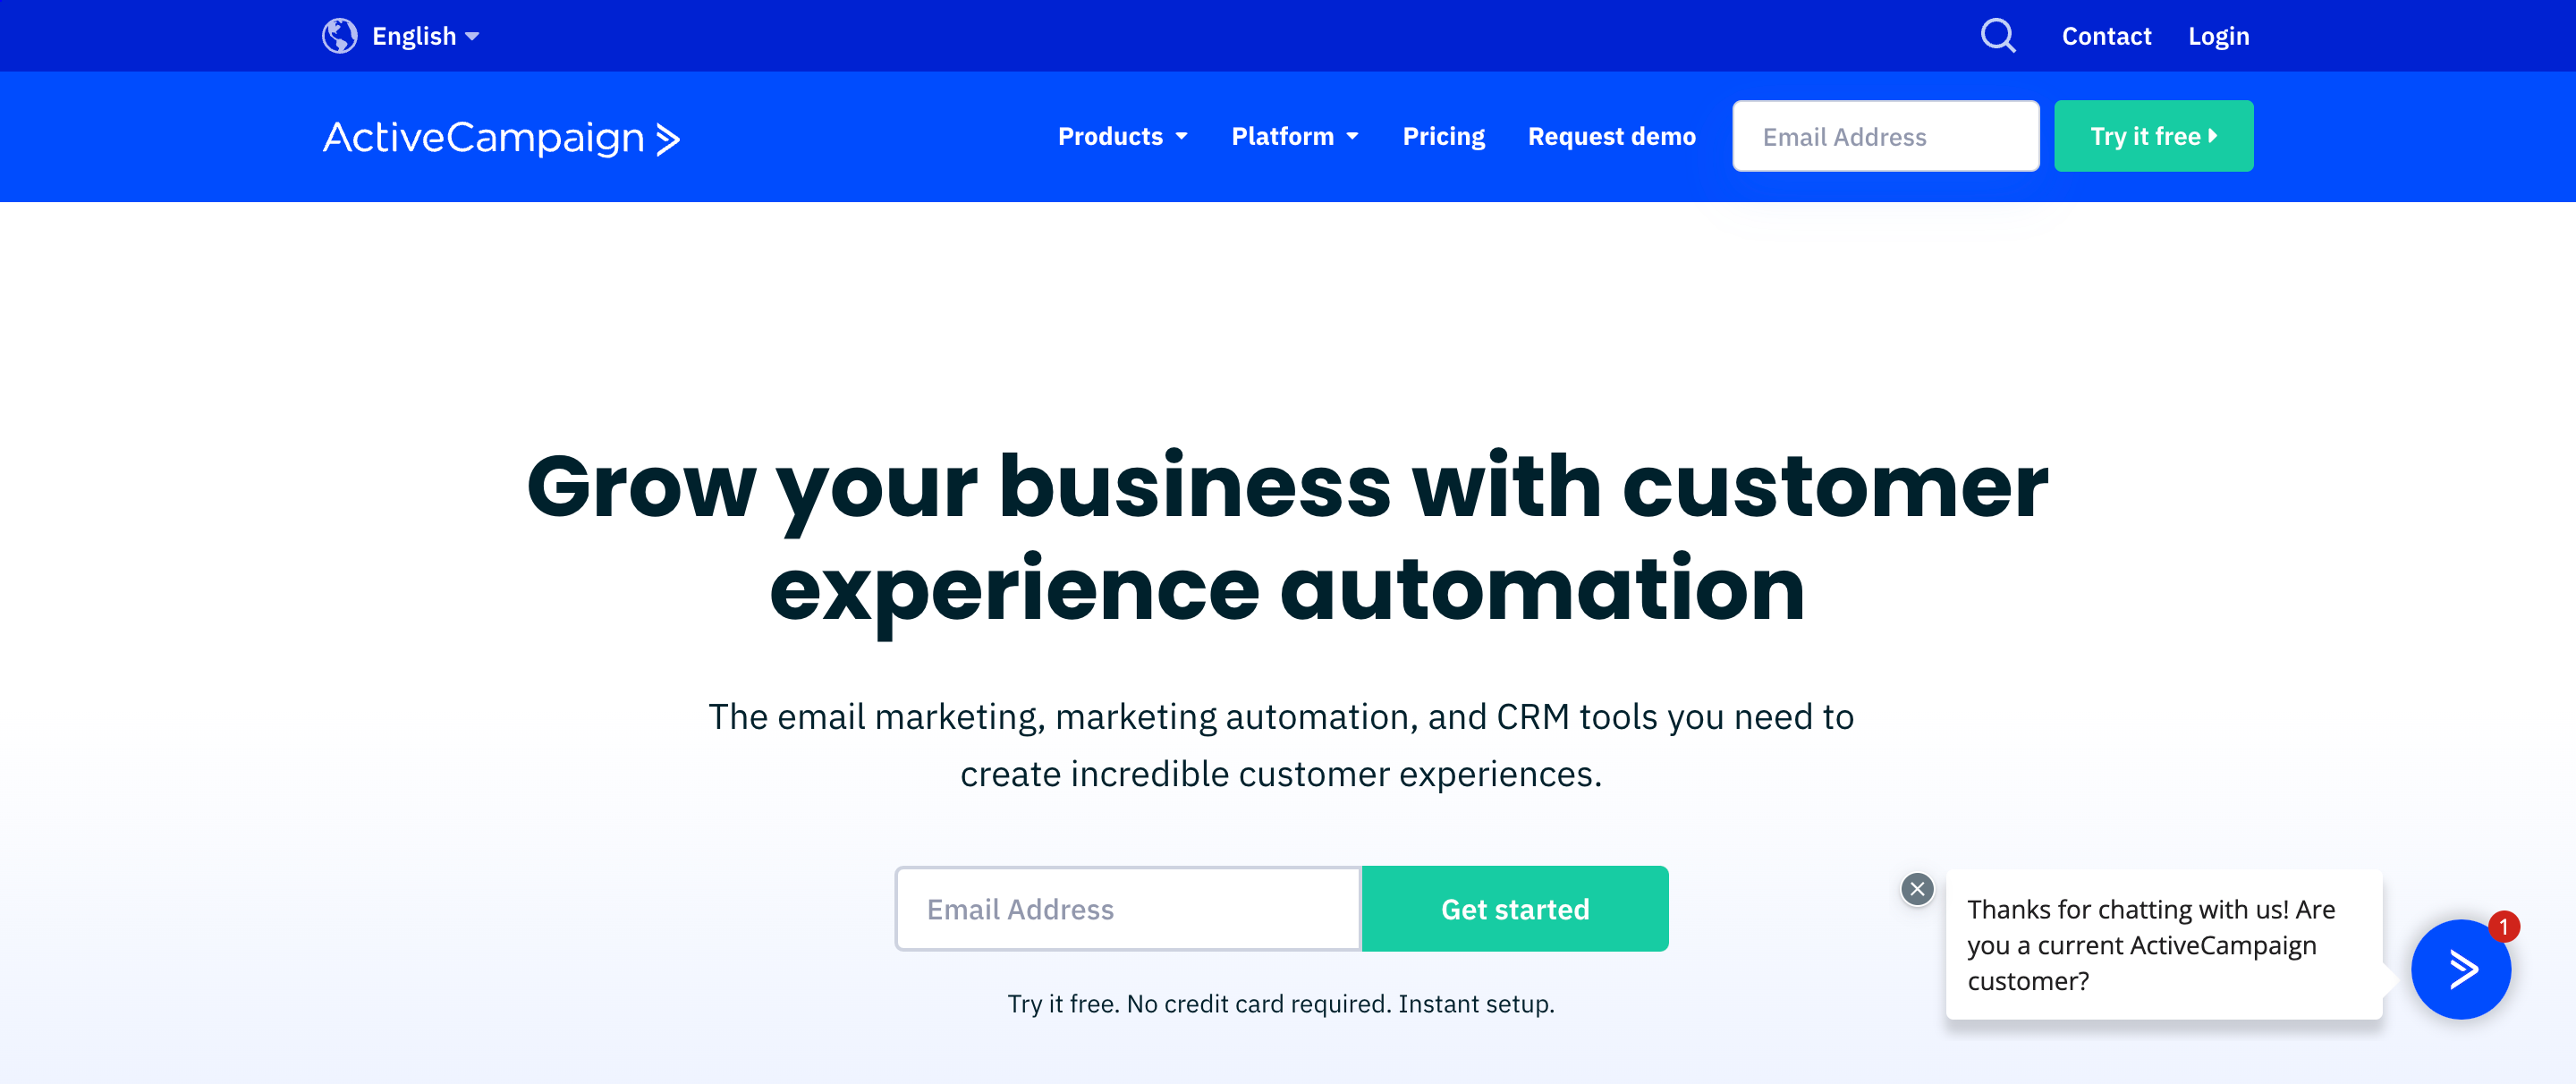Click the Try it free button
The width and height of the screenshot is (2576, 1084).
click(x=2154, y=136)
